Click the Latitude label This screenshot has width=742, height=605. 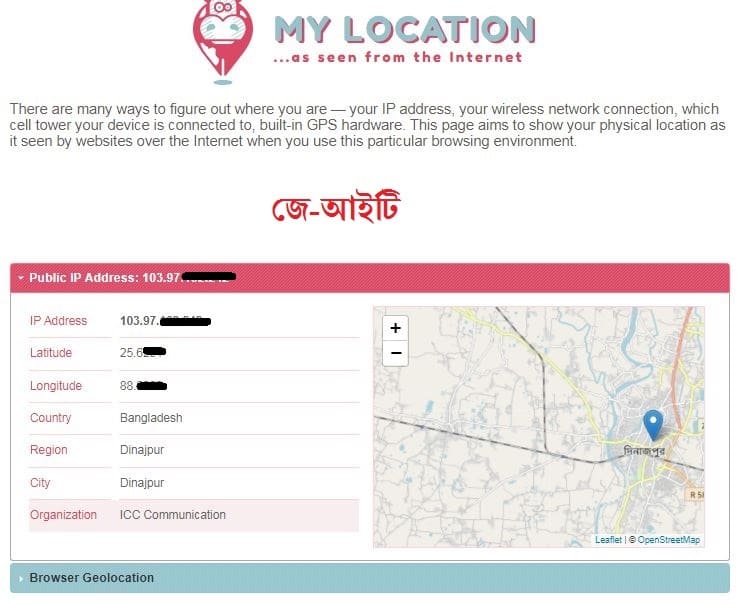(x=51, y=353)
